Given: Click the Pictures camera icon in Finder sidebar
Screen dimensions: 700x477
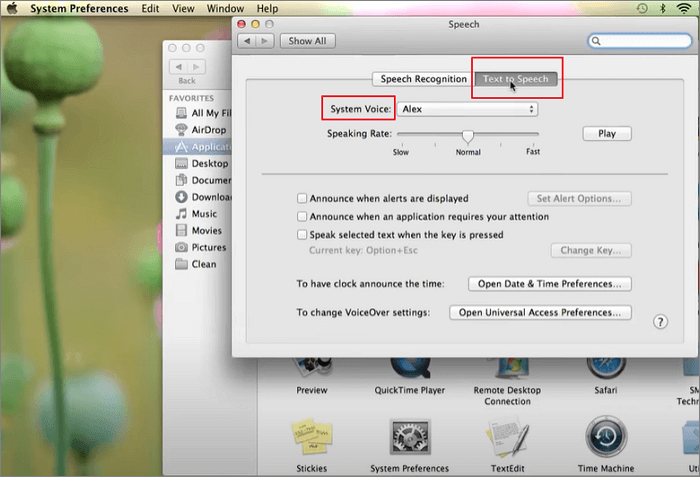Looking at the screenshot, I should pyautogui.click(x=181, y=247).
